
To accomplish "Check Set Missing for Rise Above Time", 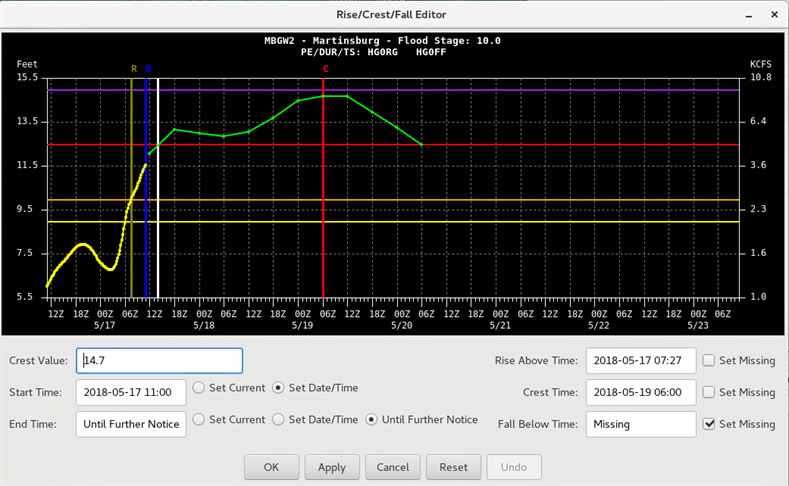I will 708,360.
